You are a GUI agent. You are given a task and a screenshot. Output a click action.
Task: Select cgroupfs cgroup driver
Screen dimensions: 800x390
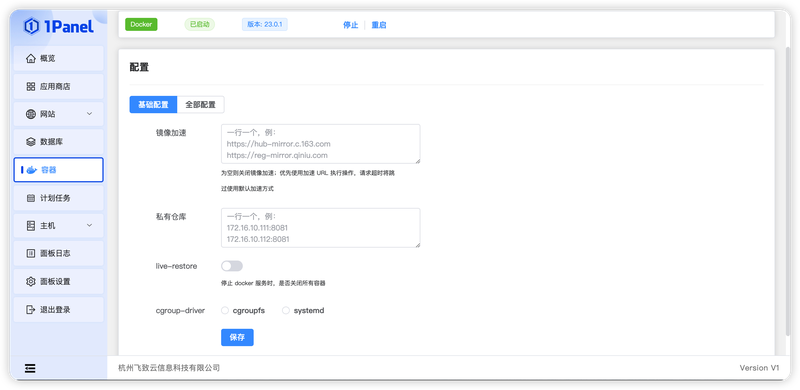[x=225, y=310]
